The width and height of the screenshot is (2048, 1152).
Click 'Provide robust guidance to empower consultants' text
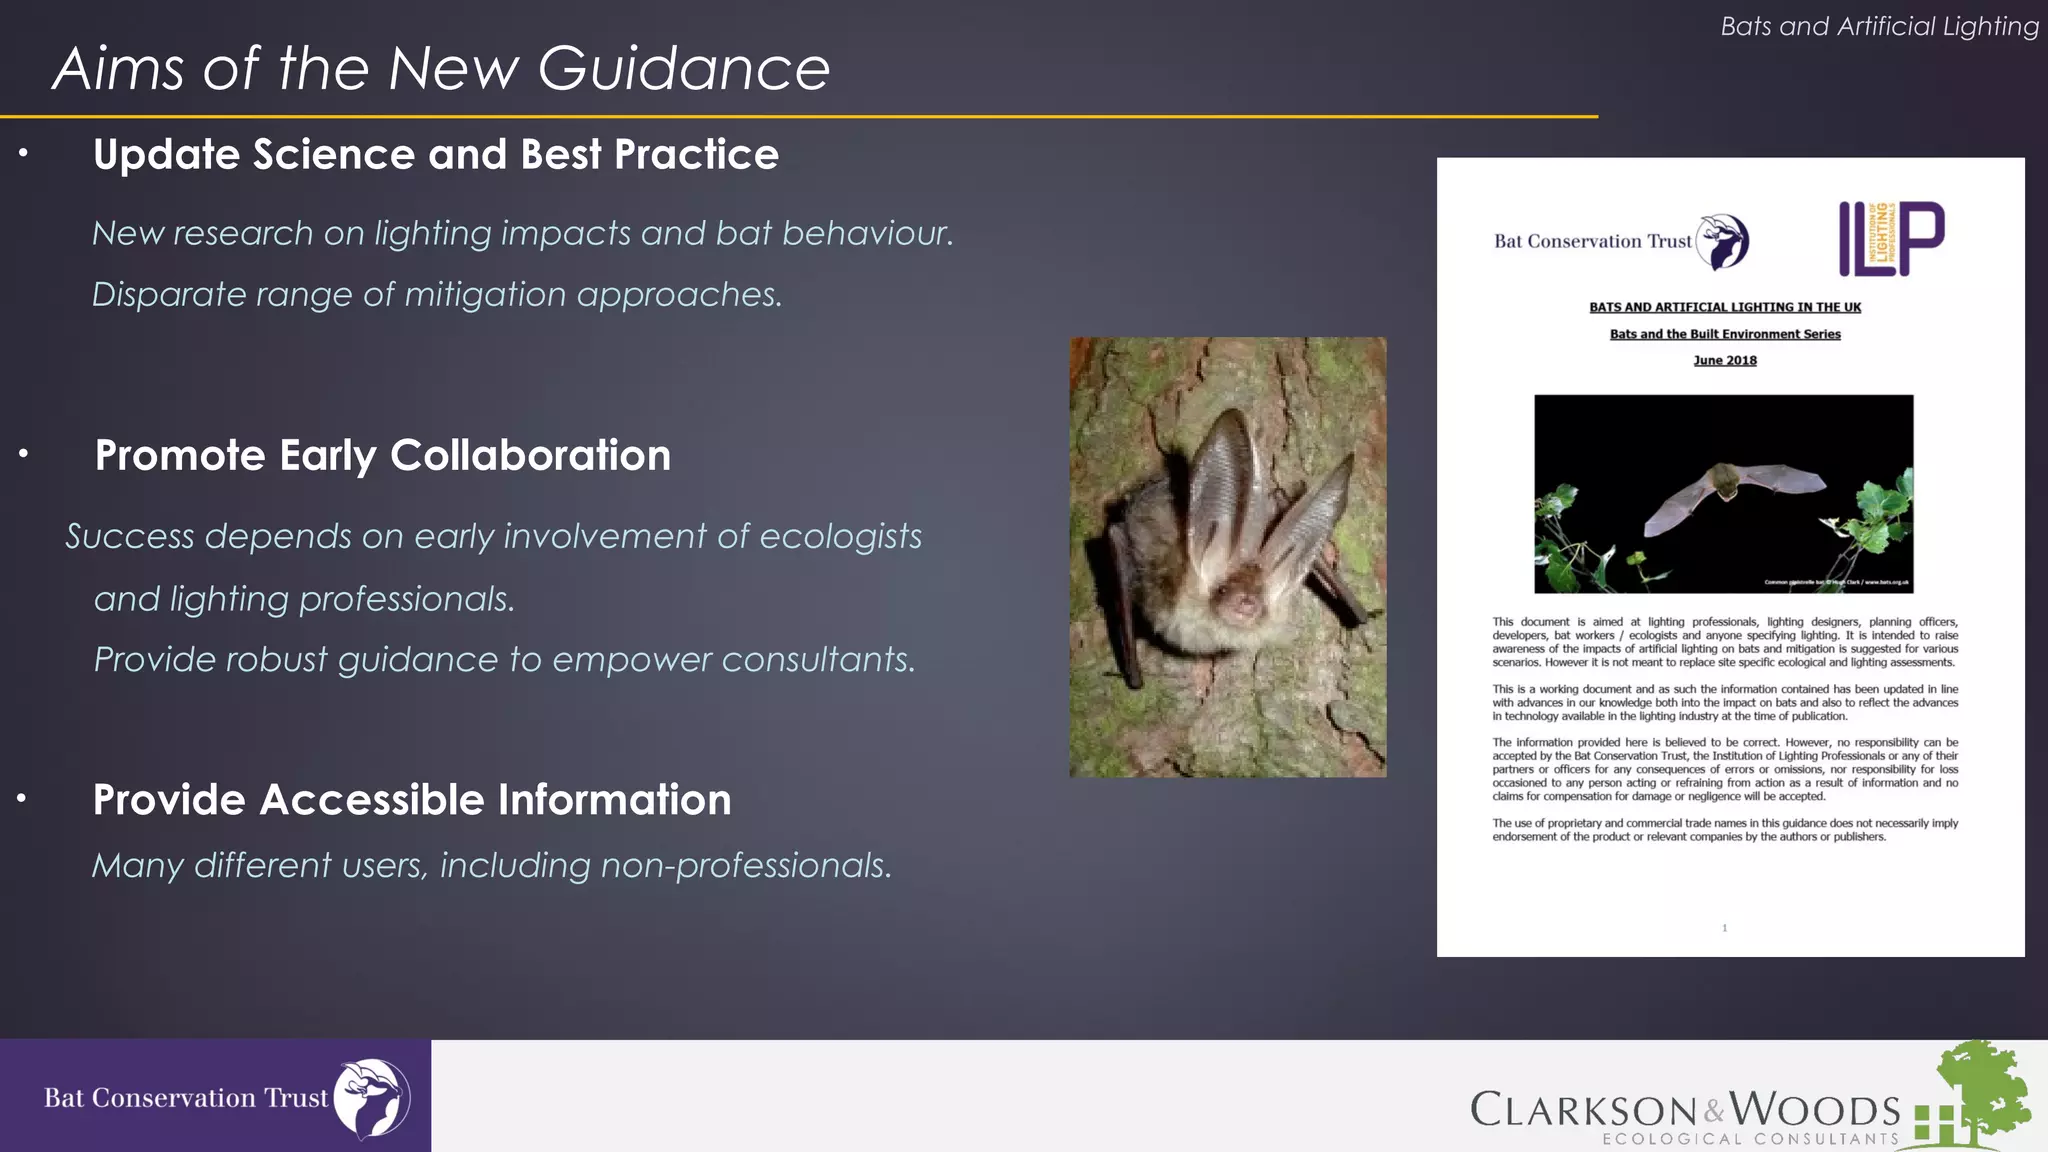(504, 659)
